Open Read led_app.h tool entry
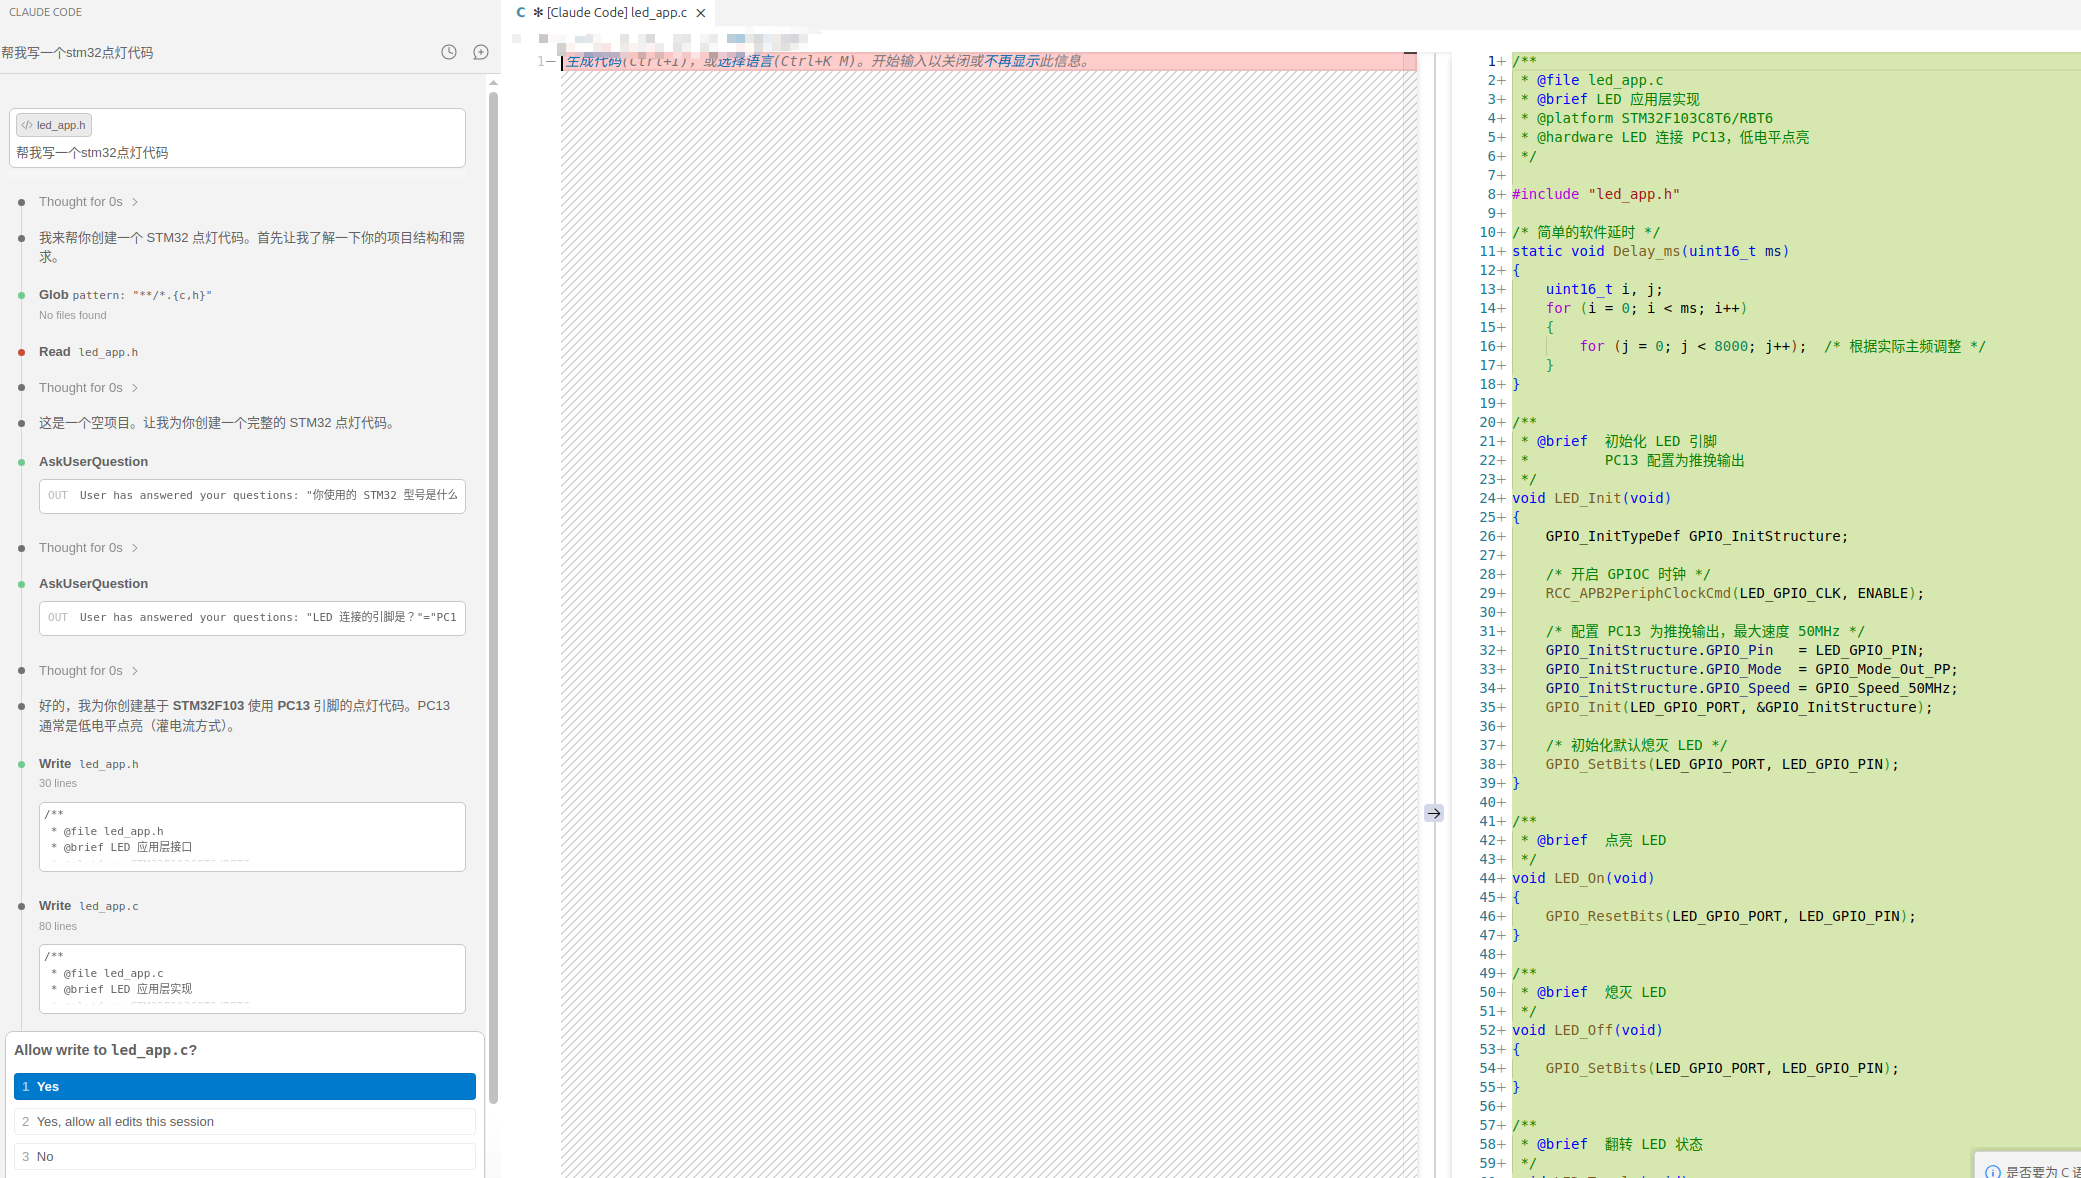 [x=89, y=352]
